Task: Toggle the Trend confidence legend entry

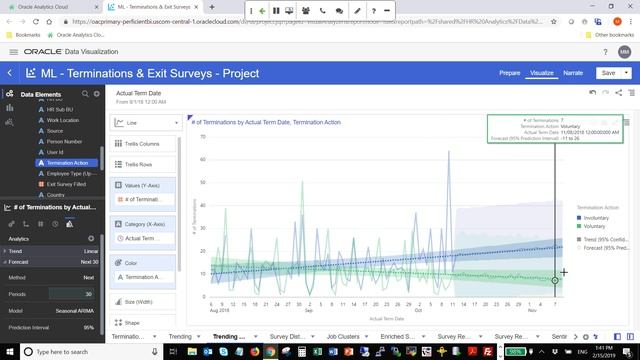Action: click(x=602, y=240)
